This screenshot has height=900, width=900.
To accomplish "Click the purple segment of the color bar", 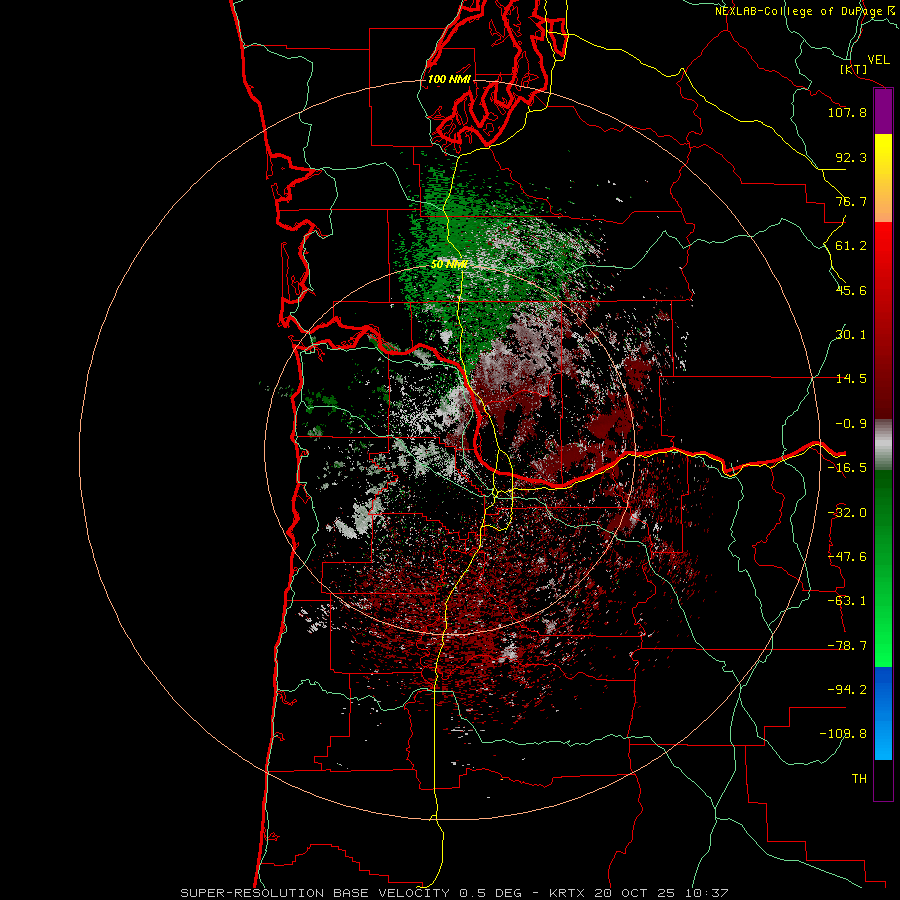I will point(883,112).
